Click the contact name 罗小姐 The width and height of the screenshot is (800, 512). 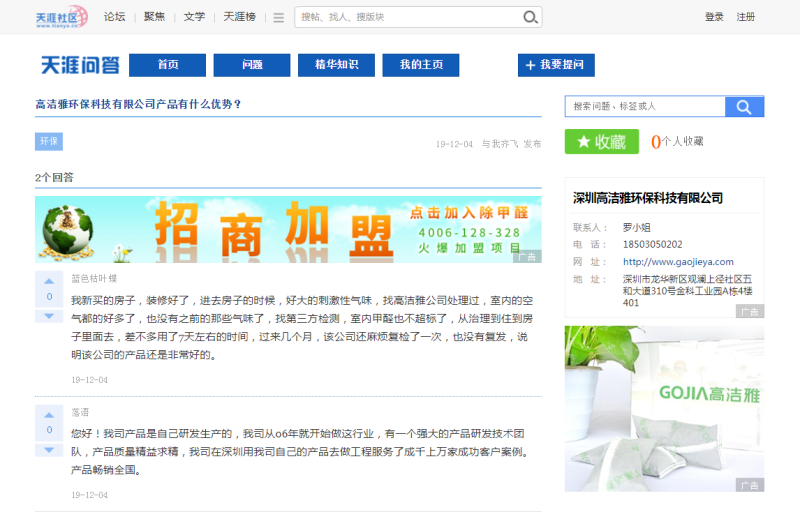point(637,227)
